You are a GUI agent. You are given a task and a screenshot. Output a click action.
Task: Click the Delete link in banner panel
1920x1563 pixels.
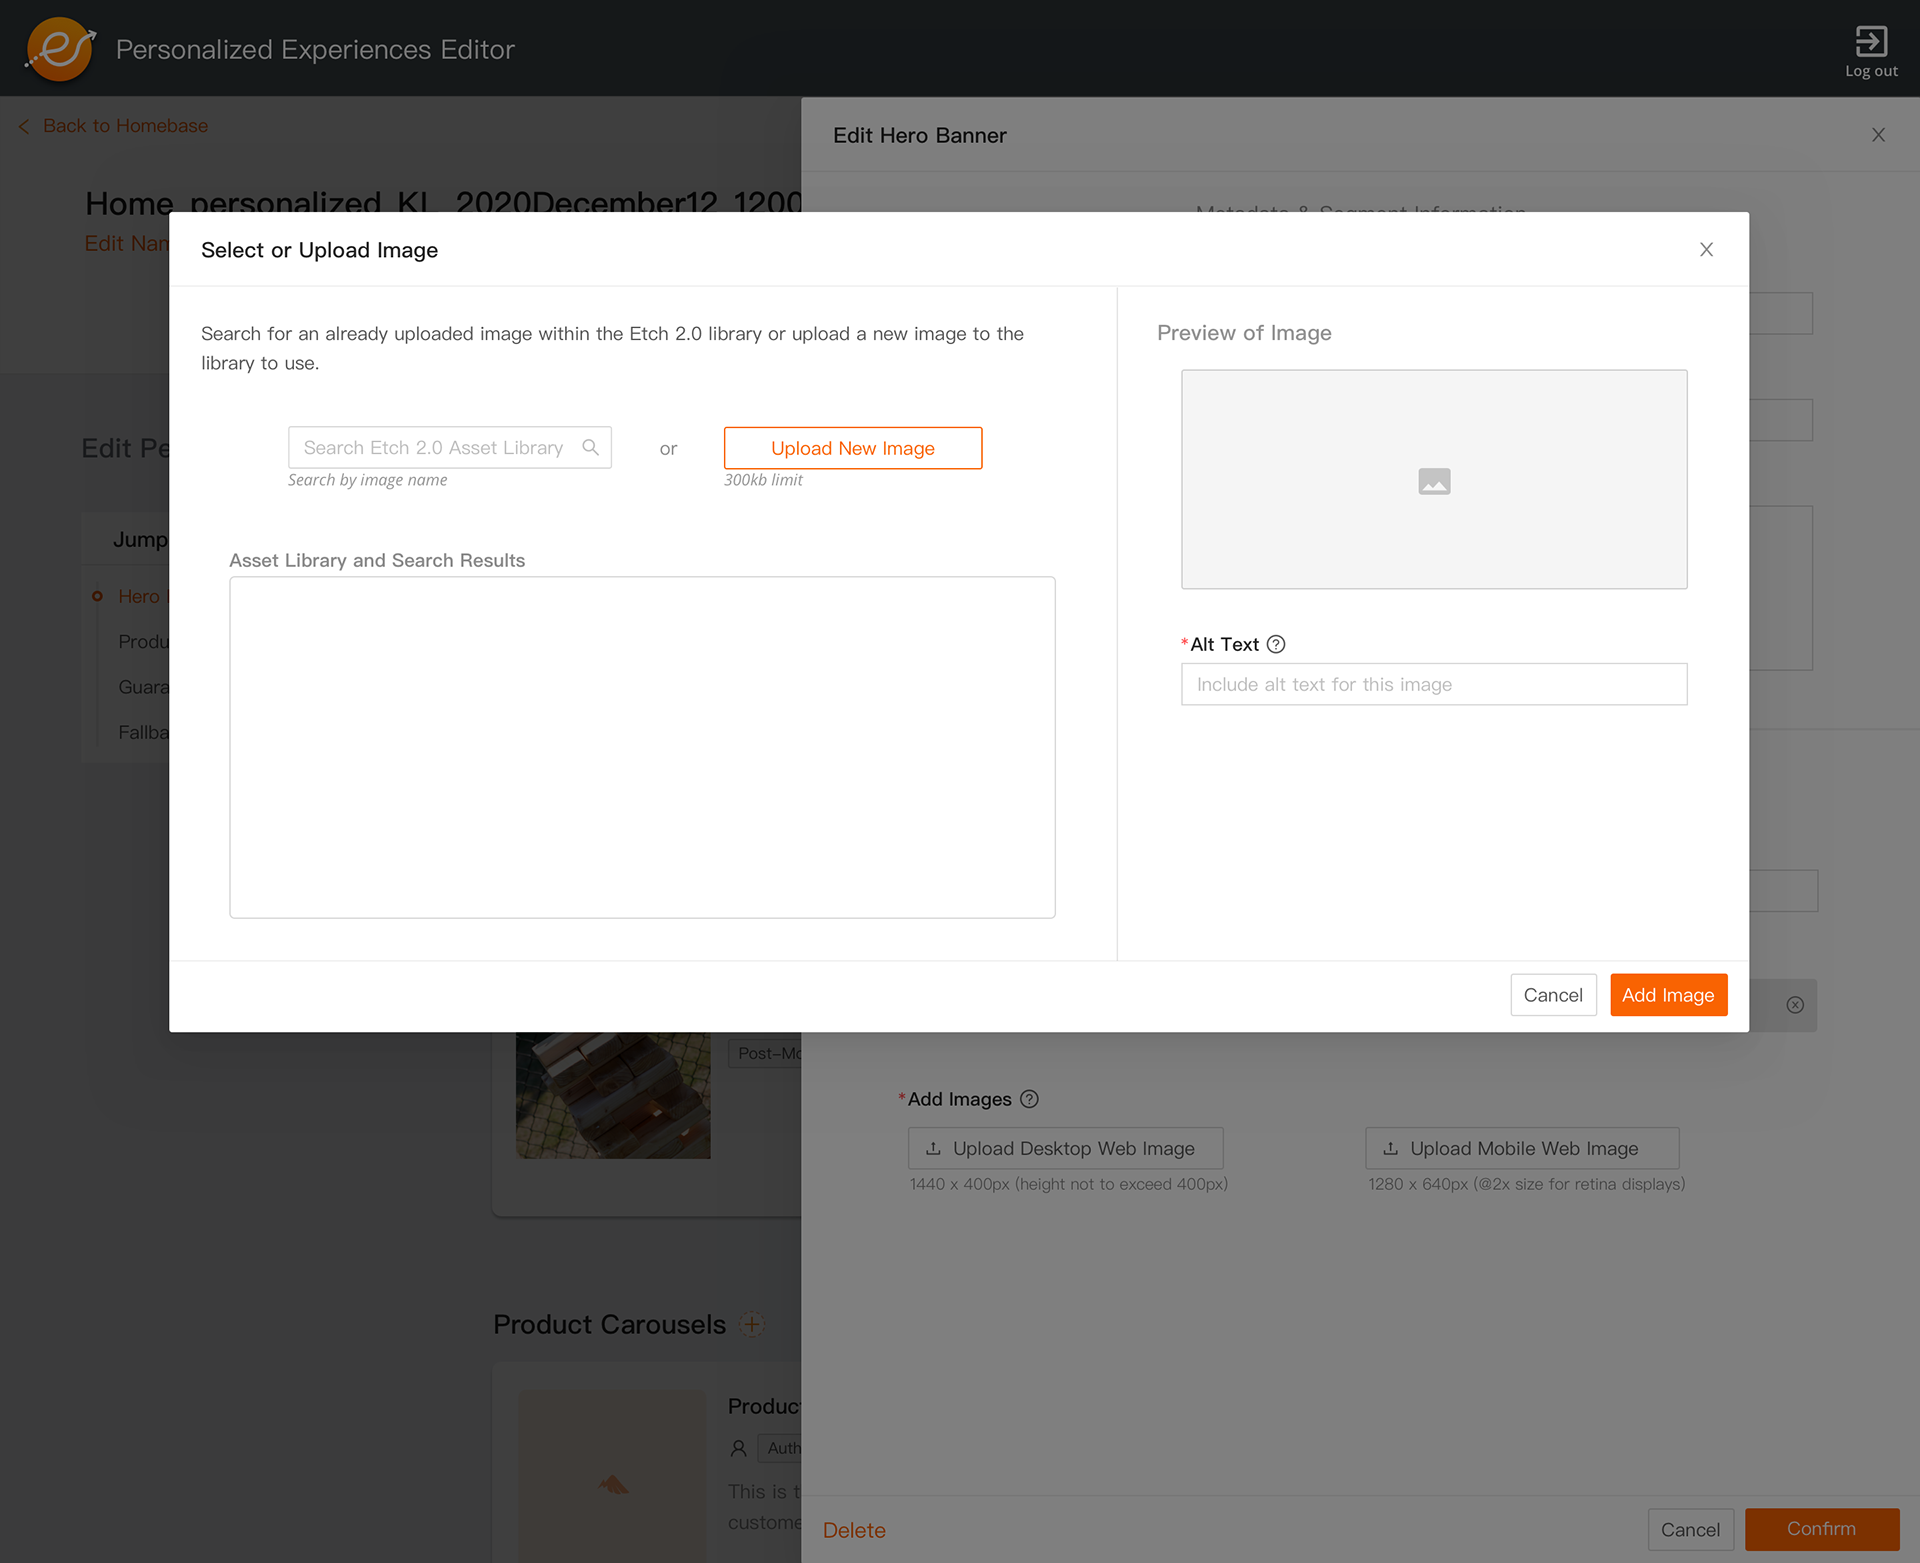point(854,1530)
